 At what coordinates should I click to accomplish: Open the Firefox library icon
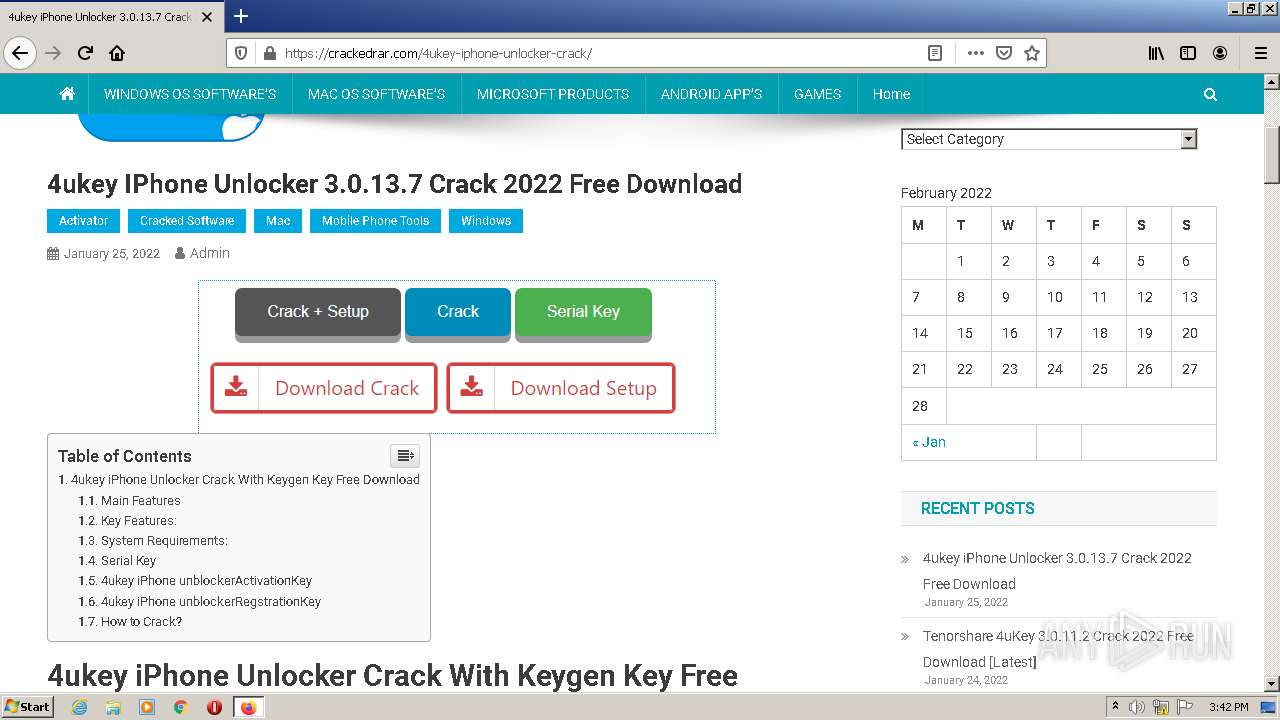coord(1156,53)
